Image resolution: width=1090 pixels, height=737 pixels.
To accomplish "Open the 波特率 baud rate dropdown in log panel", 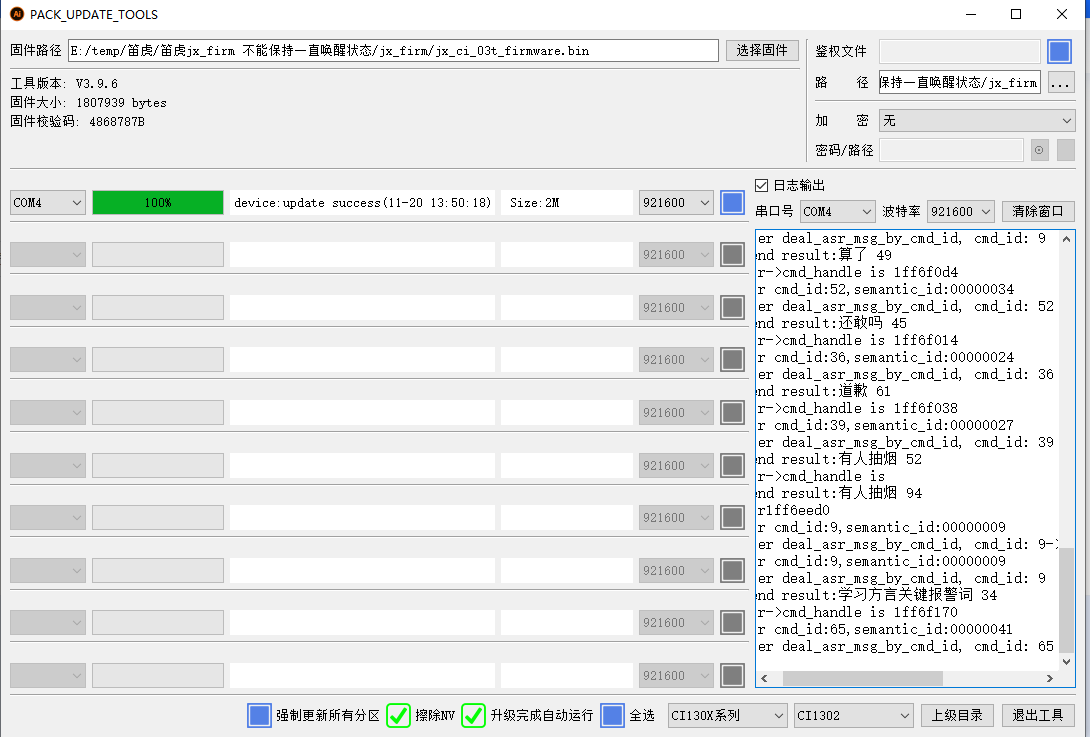I will pos(959,211).
